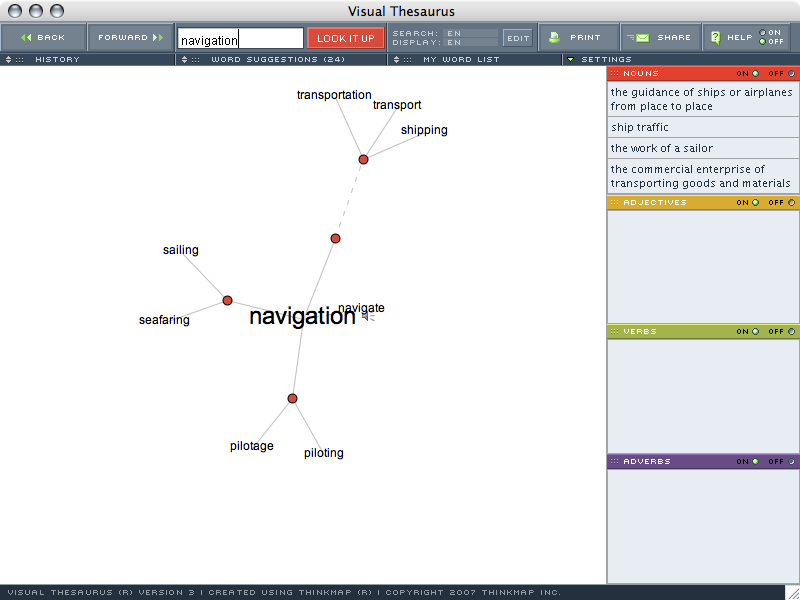
Task: Click the EDIT button next to search
Action: pyautogui.click(x=518, y=37)
